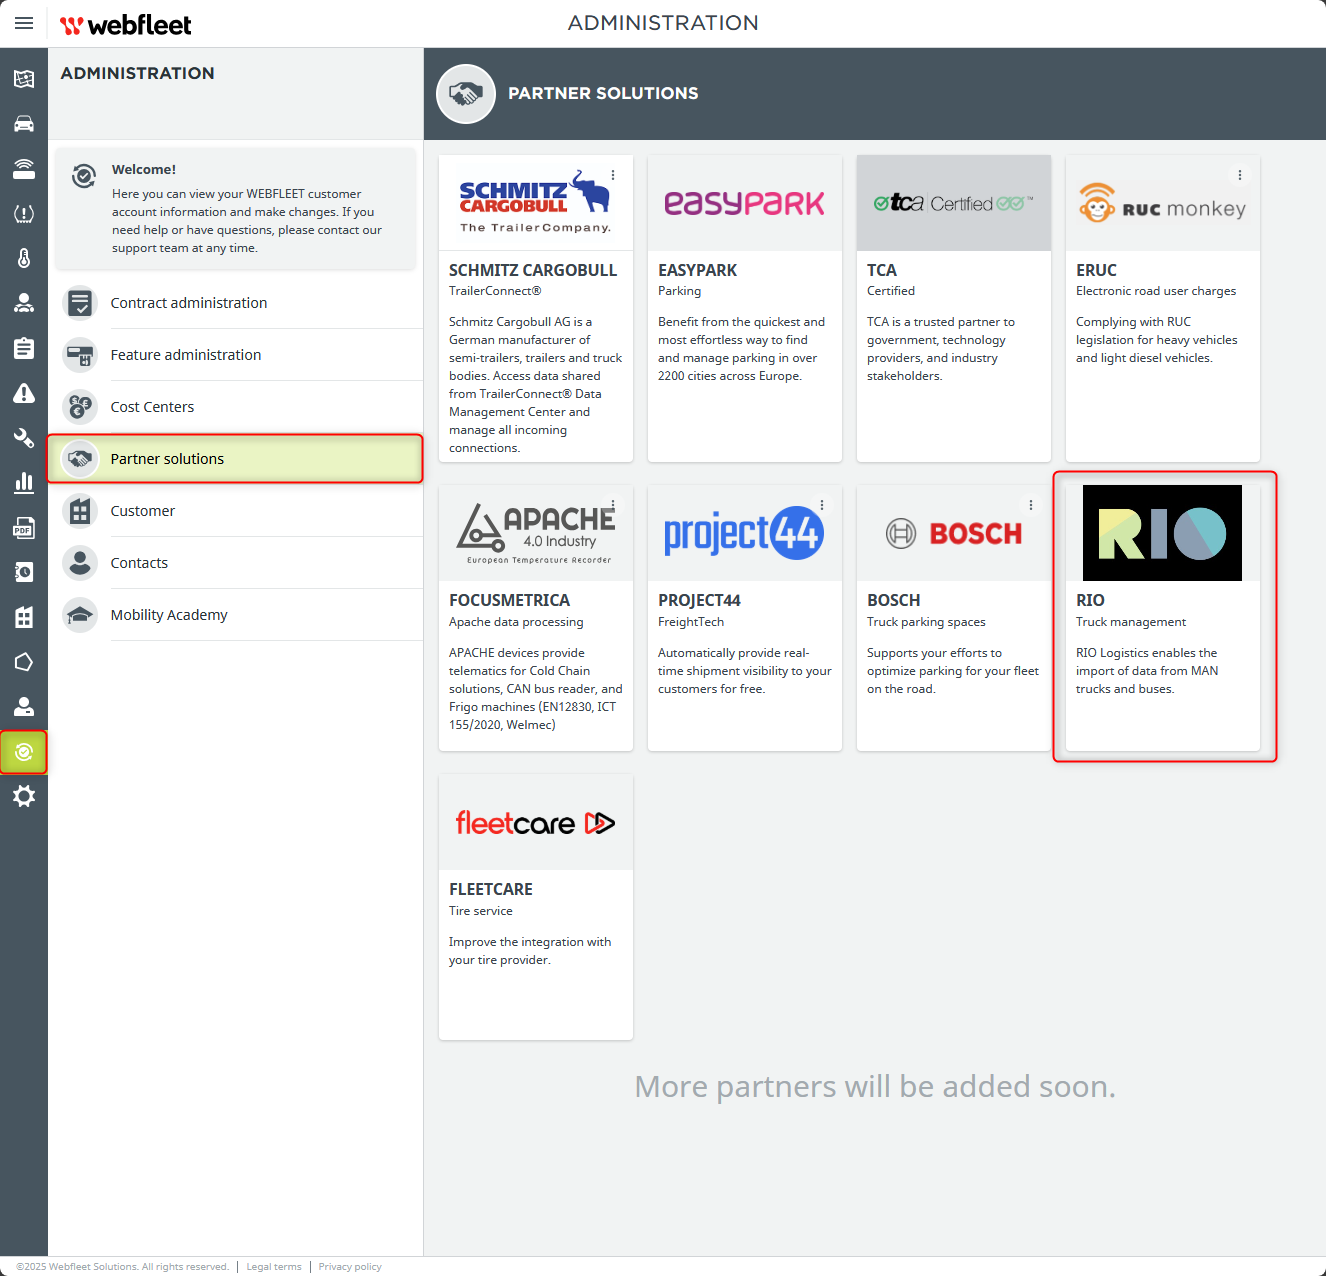Open the connected devices router icon
The image size is (1326, 1276).
pyautogui.click(x=24, y=168)
